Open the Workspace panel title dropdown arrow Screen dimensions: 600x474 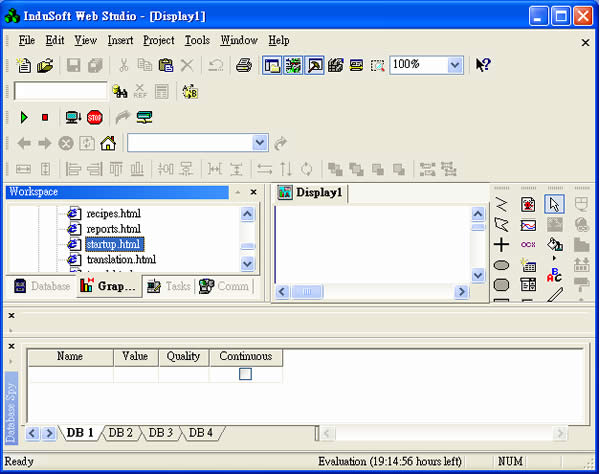(237, 191)
